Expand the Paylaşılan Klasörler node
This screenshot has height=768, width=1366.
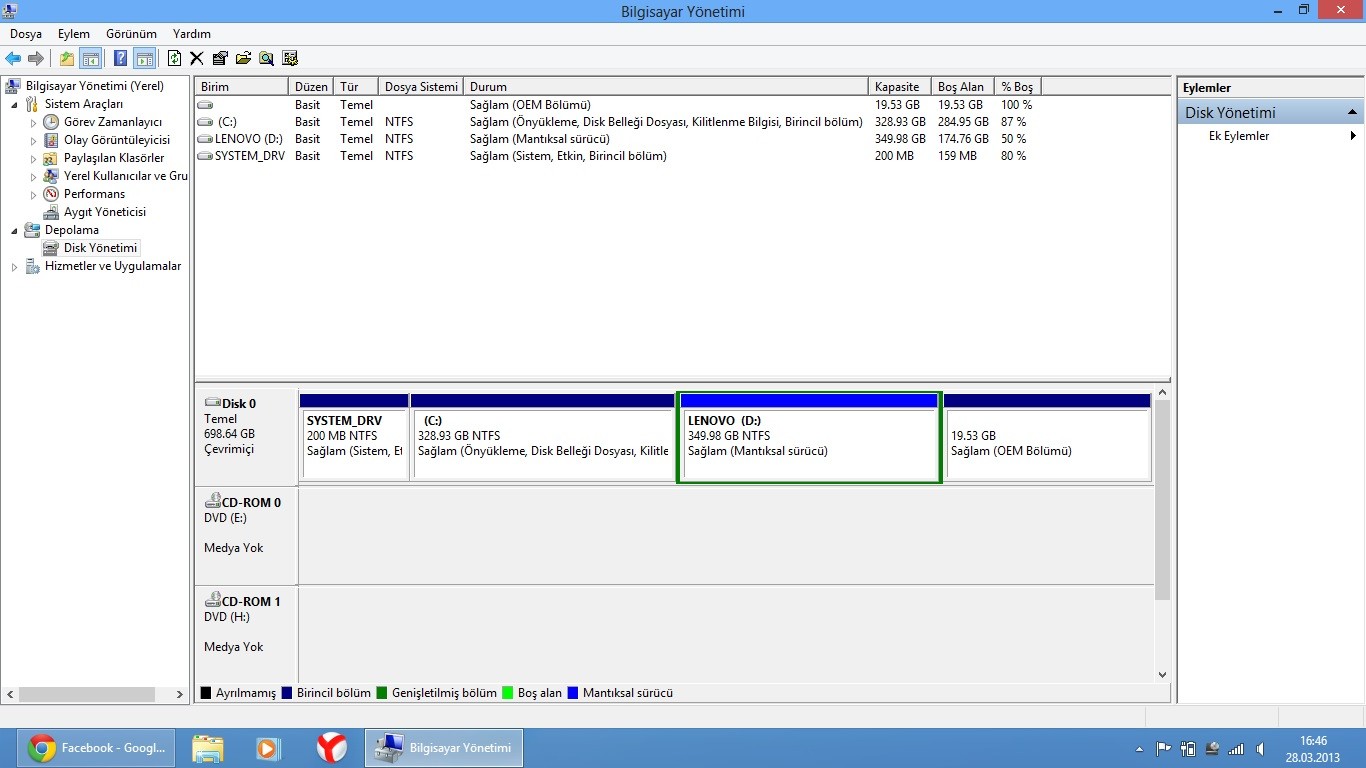pyautogui.click(x=33, y=158)
